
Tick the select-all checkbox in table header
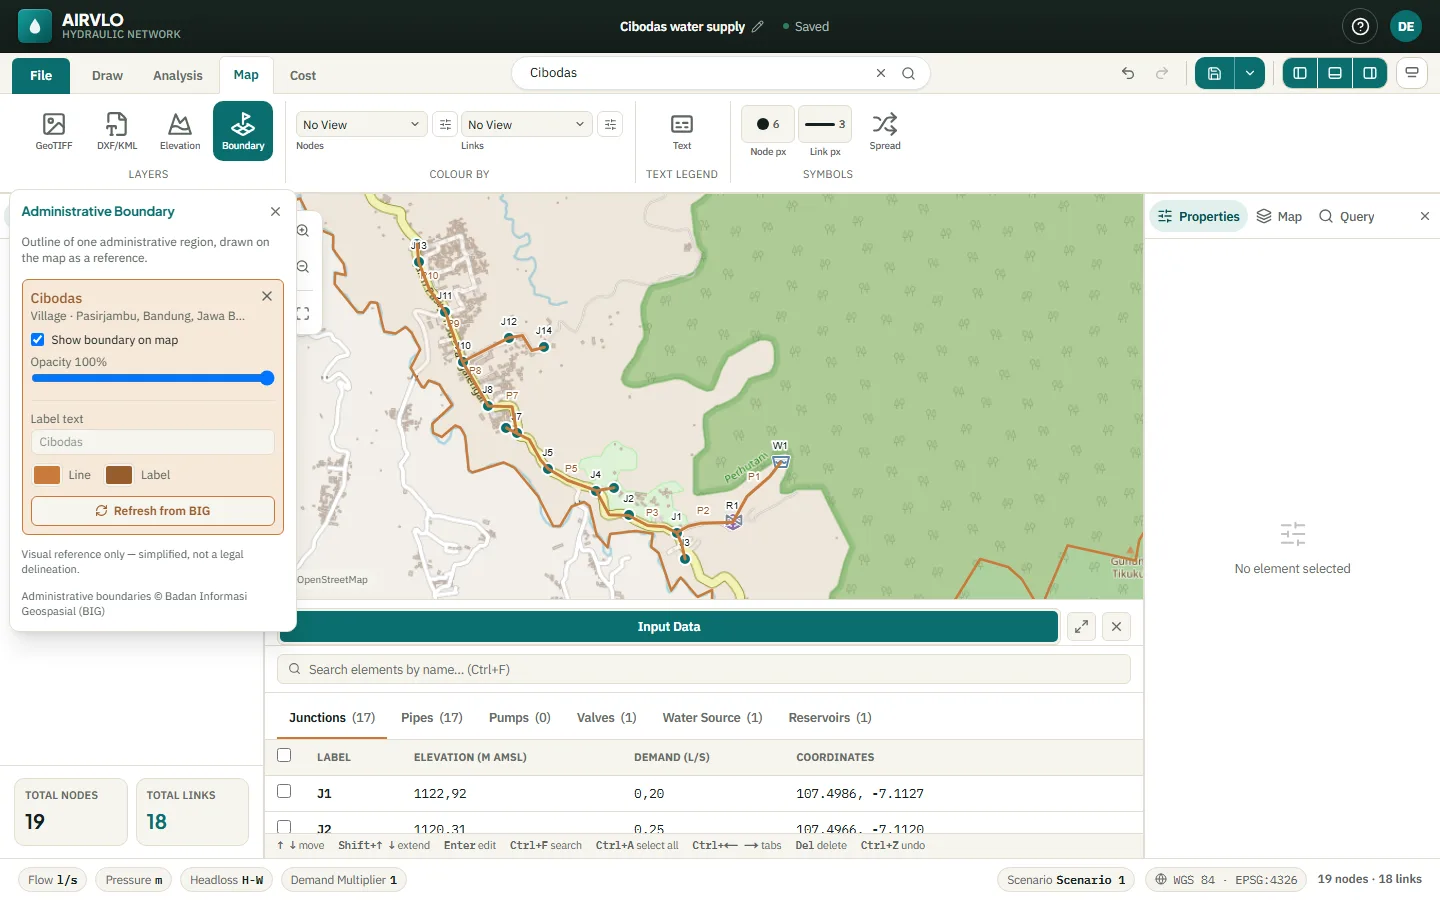coord(284,756)
